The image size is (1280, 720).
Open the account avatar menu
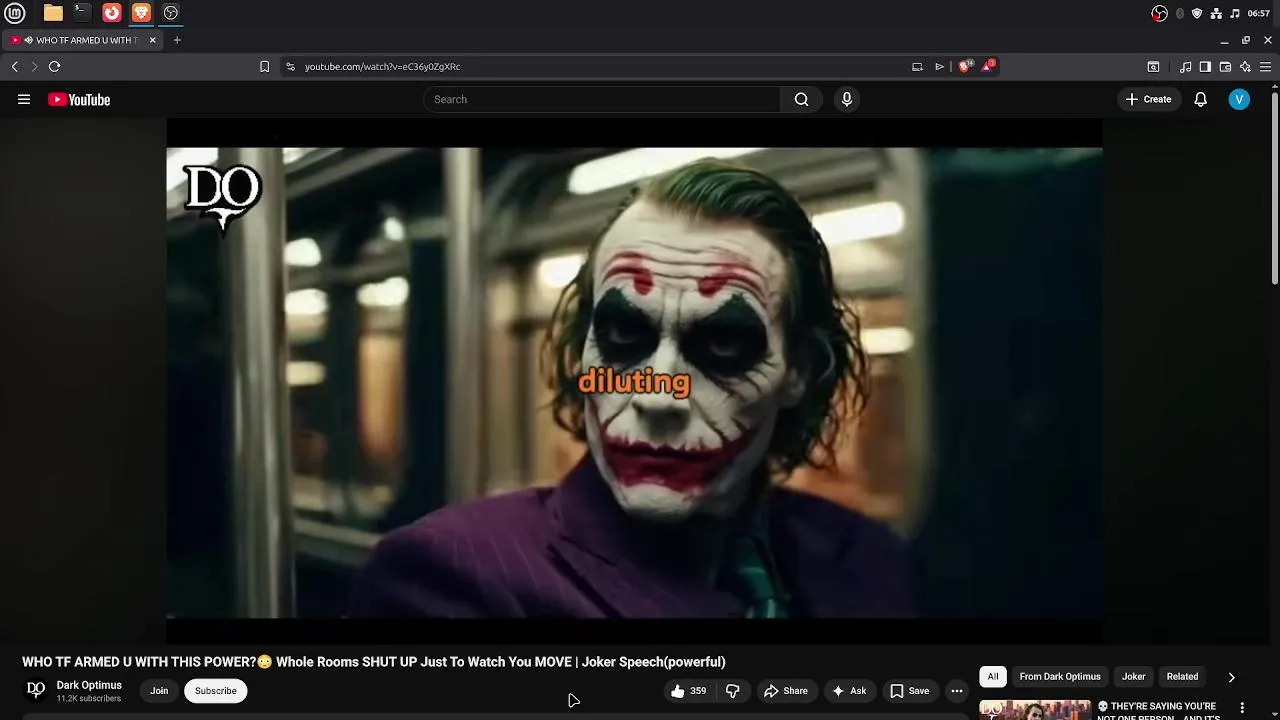tap(1239, 99)
